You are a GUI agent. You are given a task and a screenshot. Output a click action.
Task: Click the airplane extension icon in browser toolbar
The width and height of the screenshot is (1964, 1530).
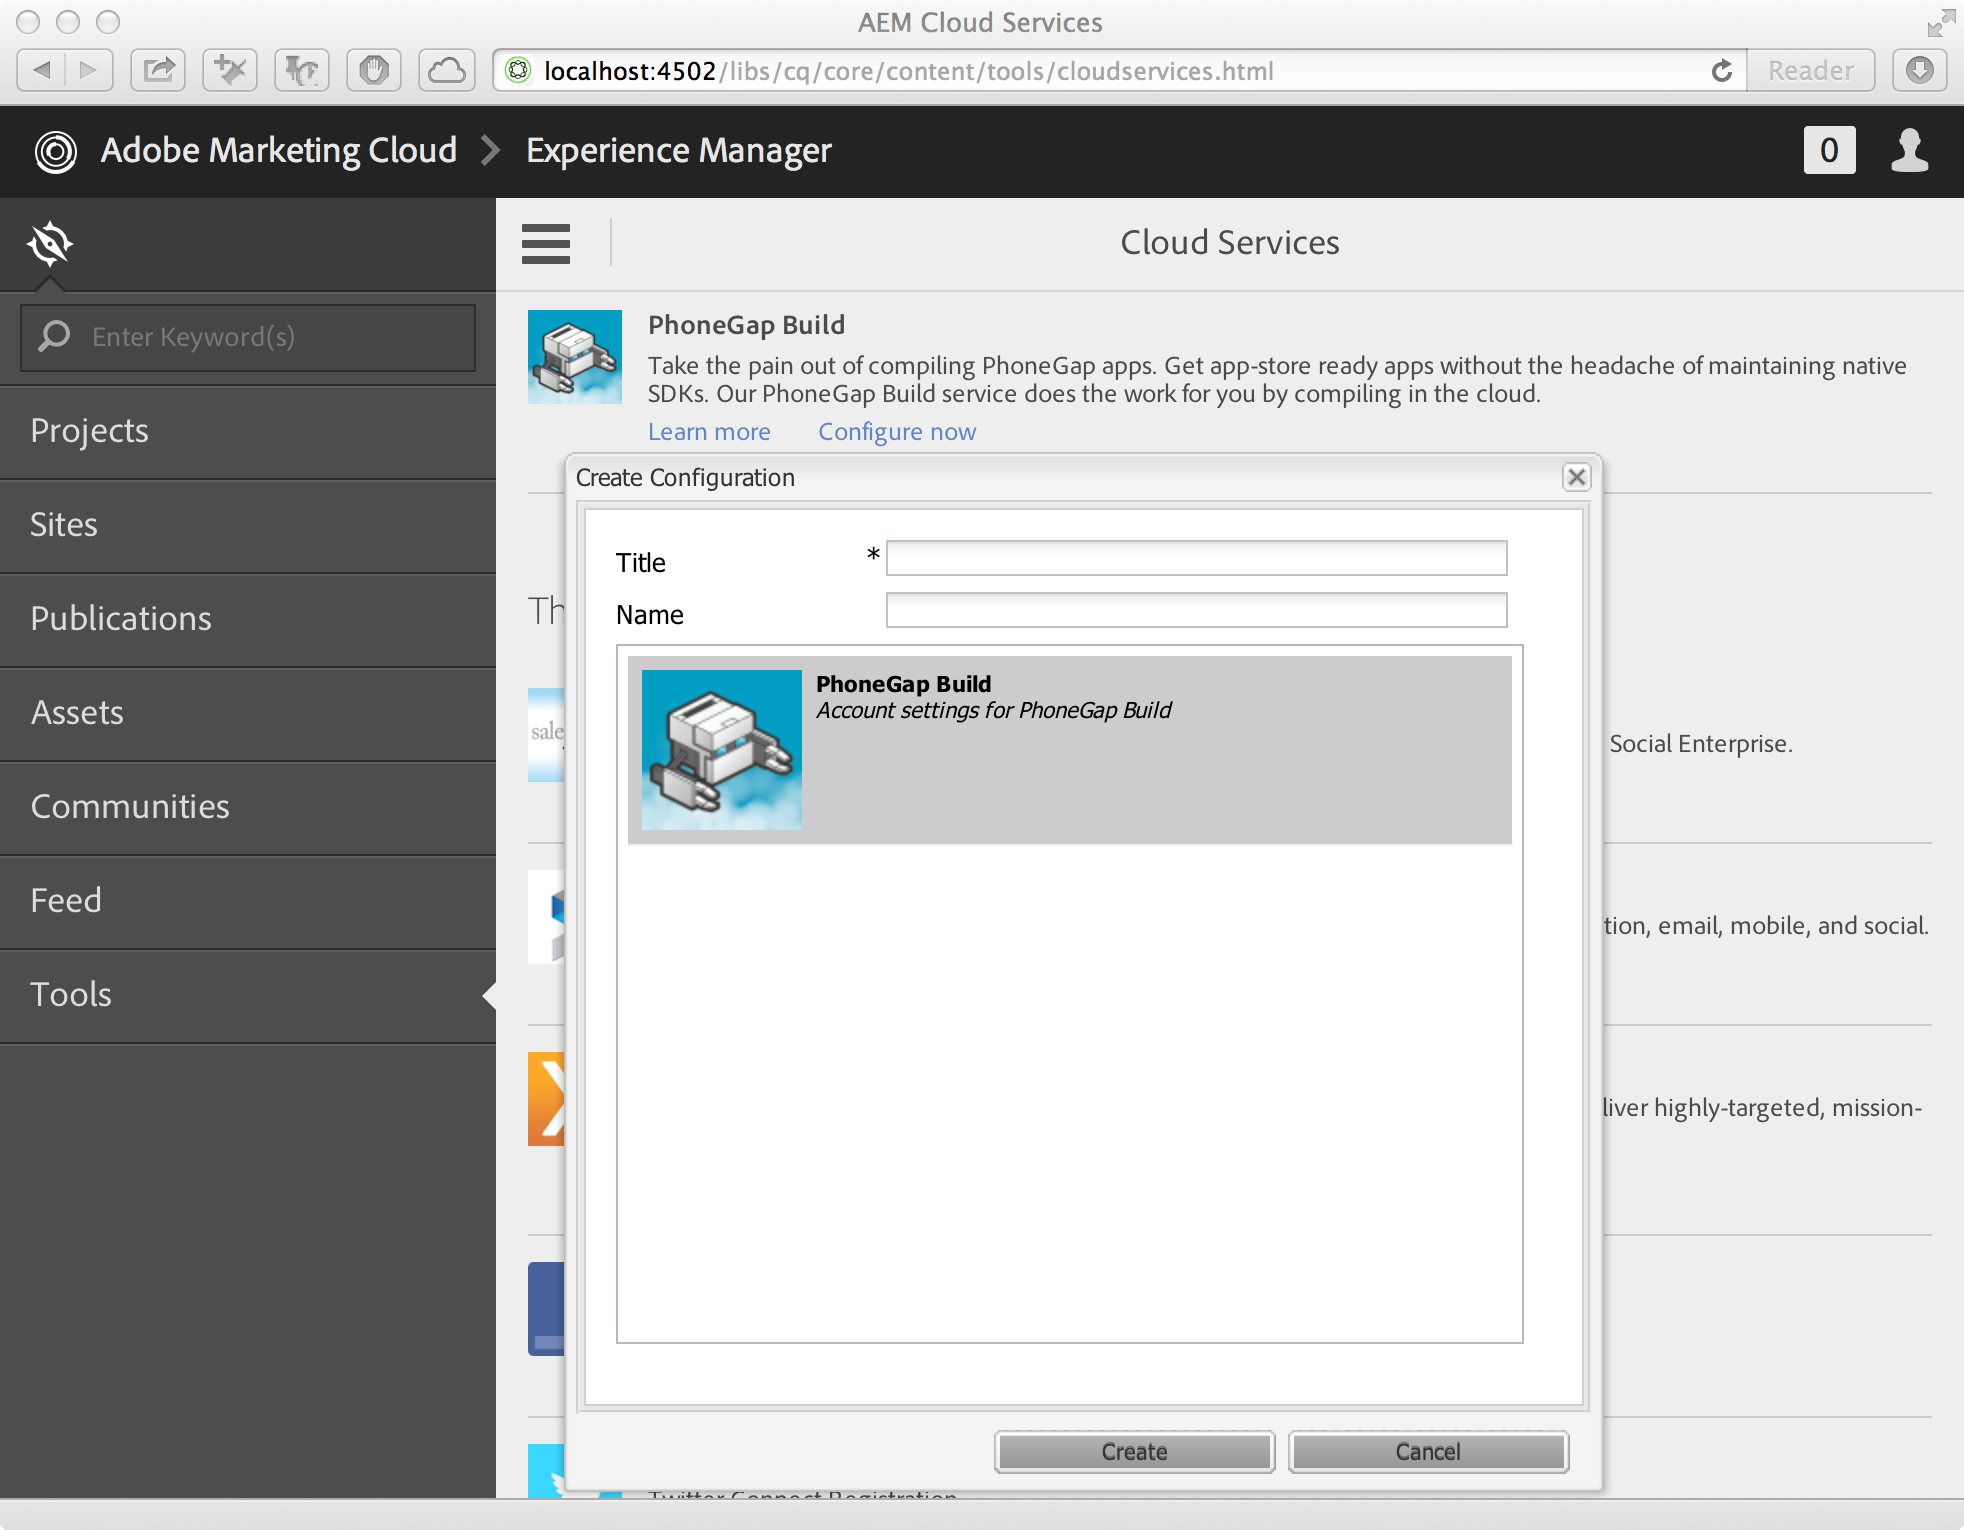pos(230,70)
